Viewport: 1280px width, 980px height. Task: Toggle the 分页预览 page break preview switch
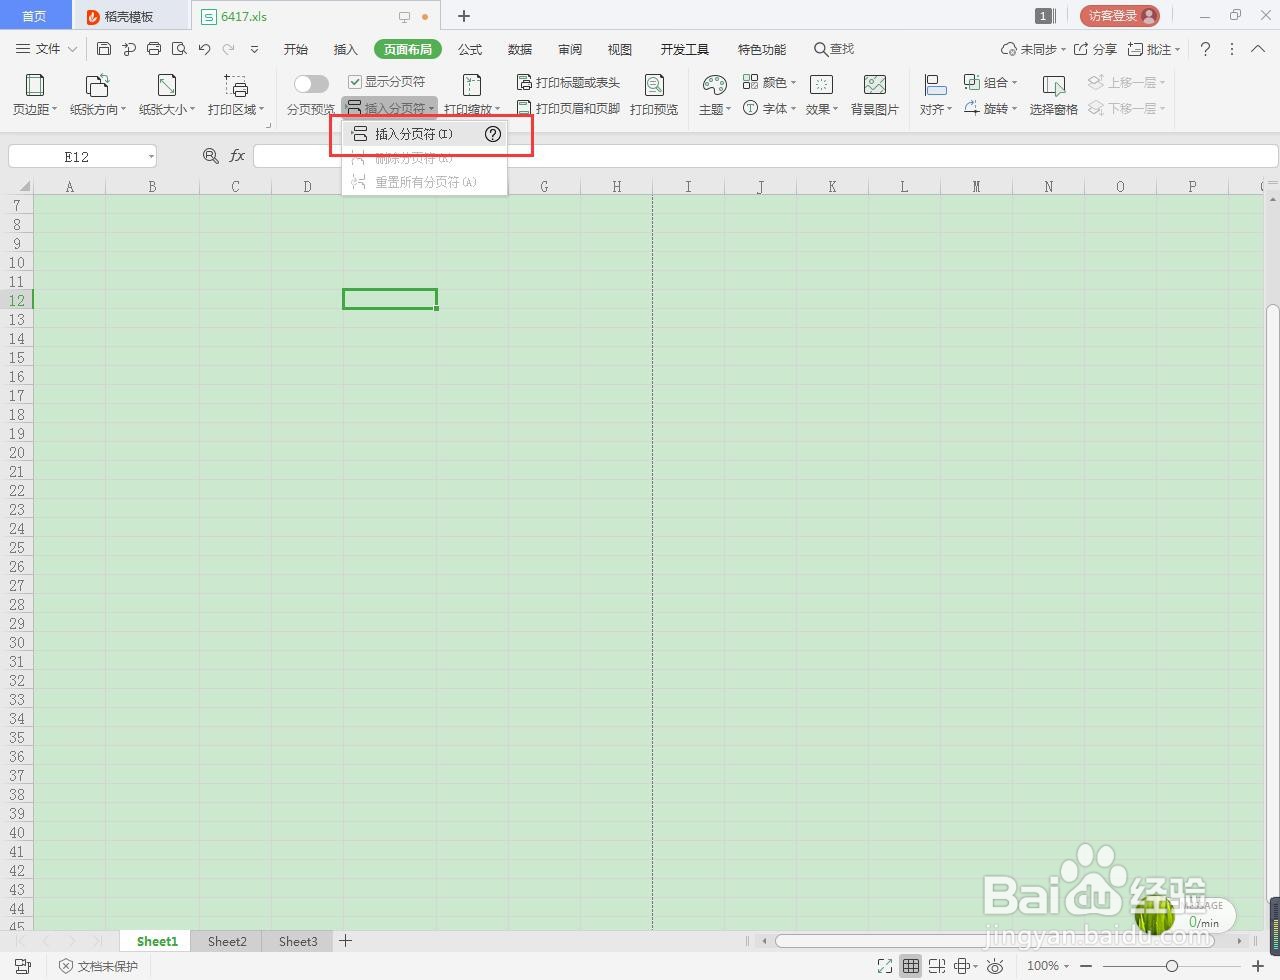310,82
